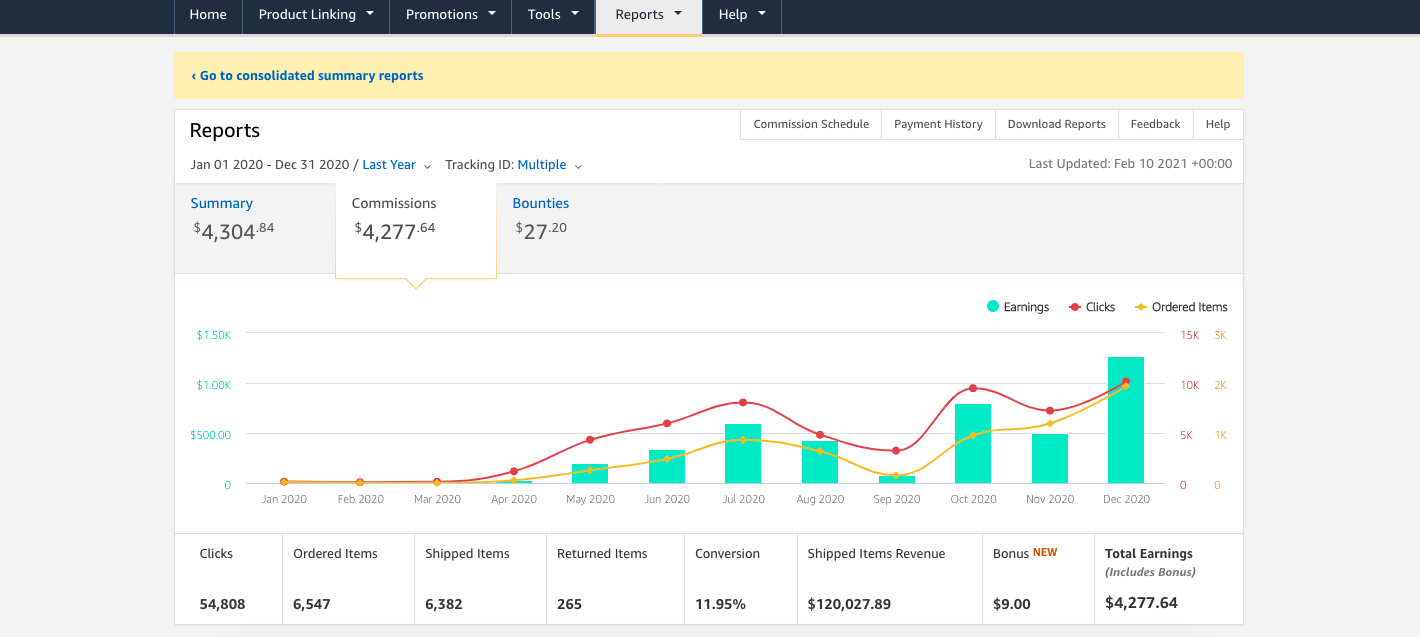Click the Oct 2020 clicks data point
This screenshot has width=1420, height=637.
click(973, 388)
